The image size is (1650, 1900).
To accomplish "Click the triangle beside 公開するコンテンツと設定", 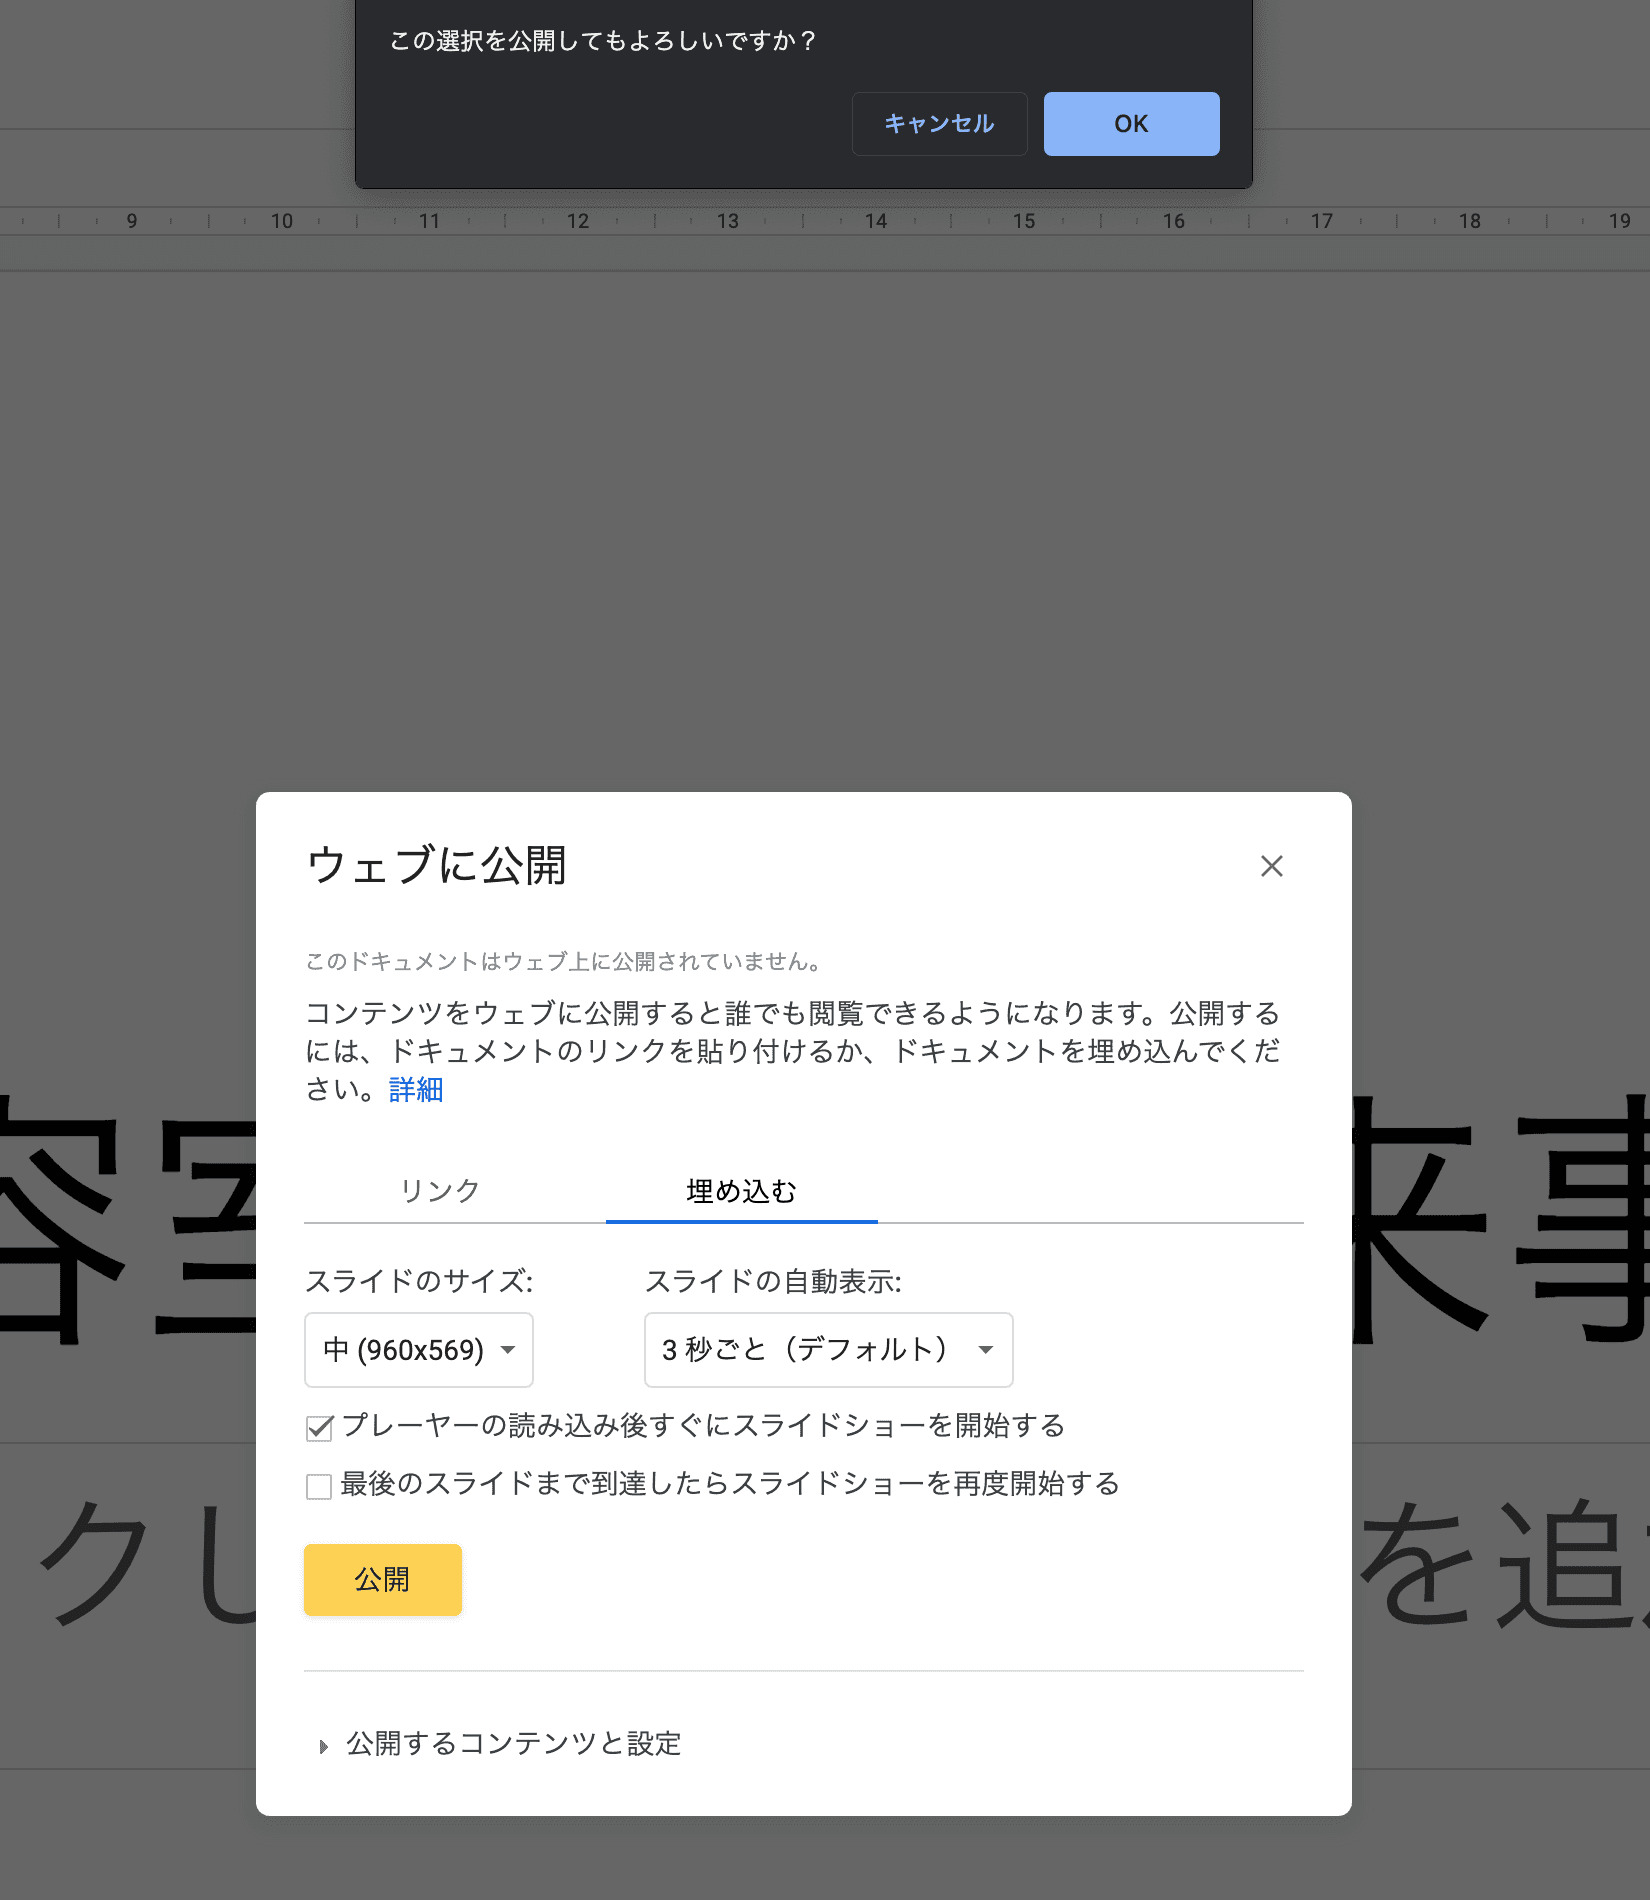I will (x=323, y=1746).
